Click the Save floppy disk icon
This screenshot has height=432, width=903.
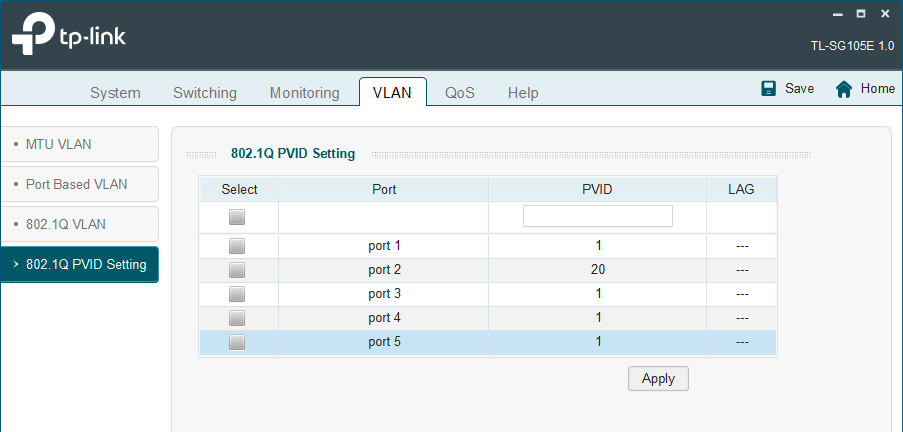tap(769, 88)
